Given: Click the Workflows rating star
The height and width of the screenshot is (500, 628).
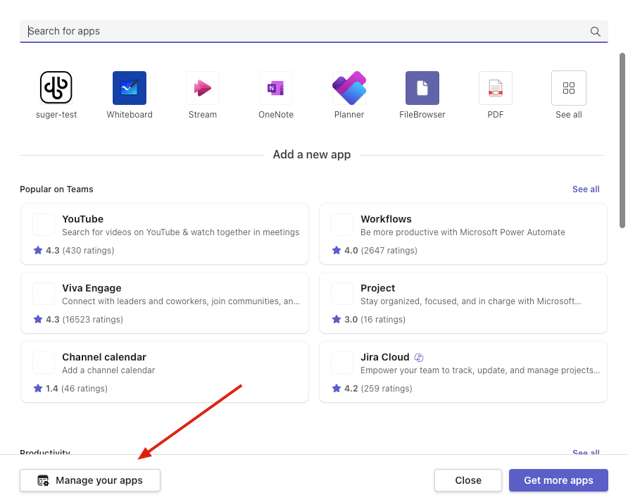Looking at the screenshot, I should 336,250.
